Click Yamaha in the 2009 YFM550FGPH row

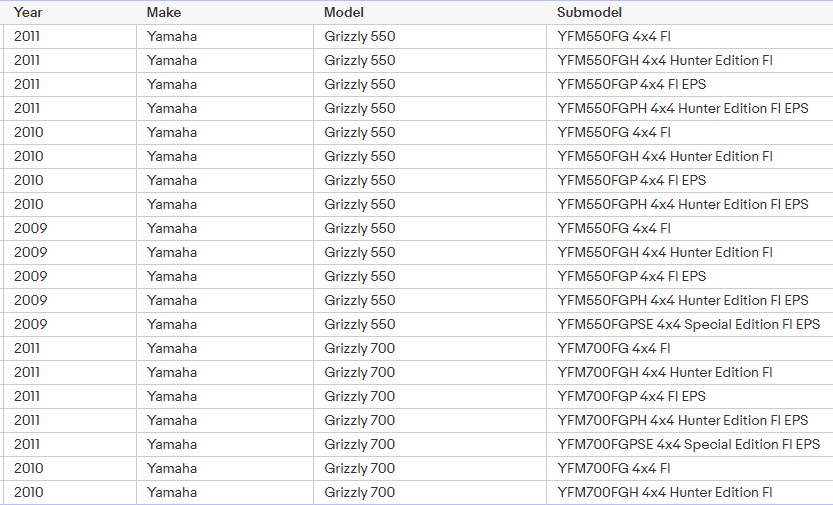pos(172,300)
